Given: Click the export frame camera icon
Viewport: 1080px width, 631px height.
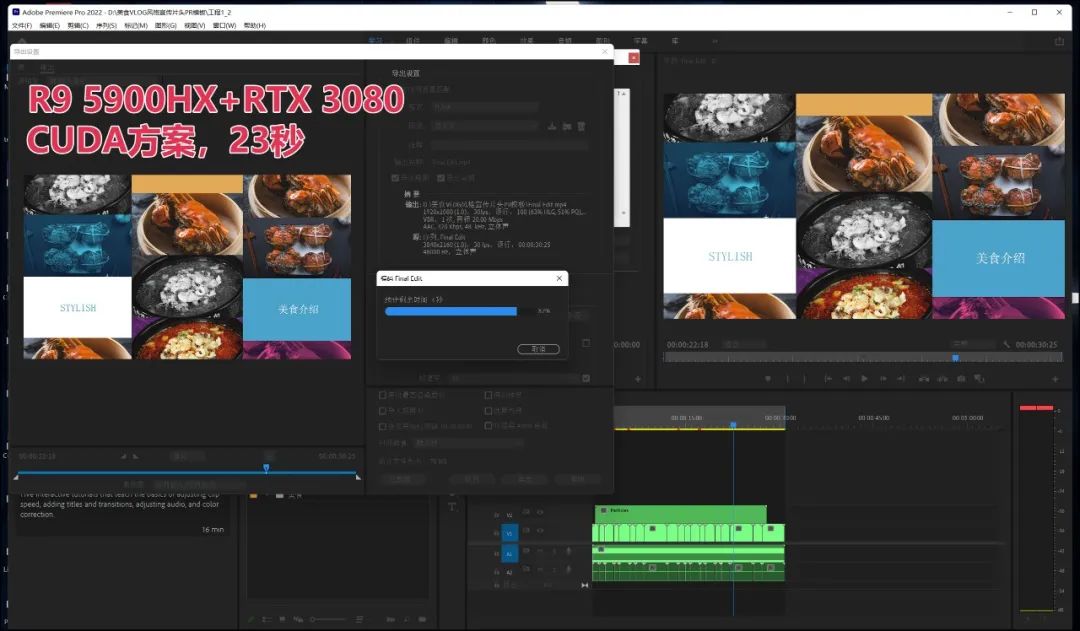Looking at the screenshot, I should pos(961,379).
